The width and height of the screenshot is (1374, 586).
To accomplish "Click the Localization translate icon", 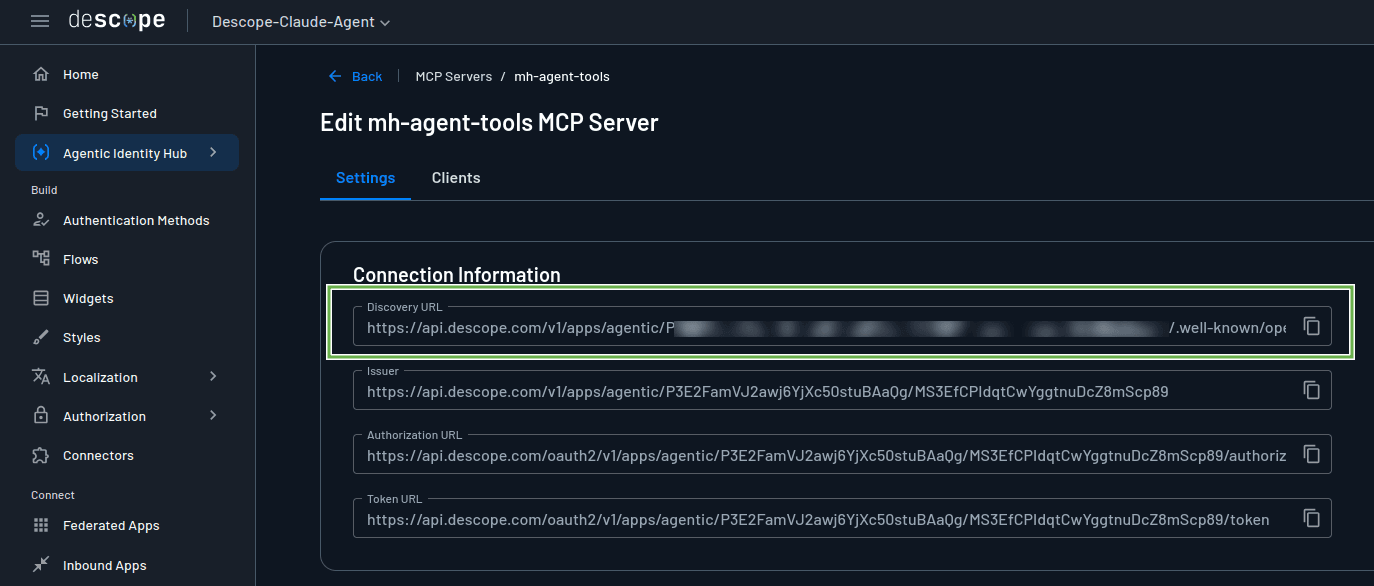I will click(x=41, y=377).
